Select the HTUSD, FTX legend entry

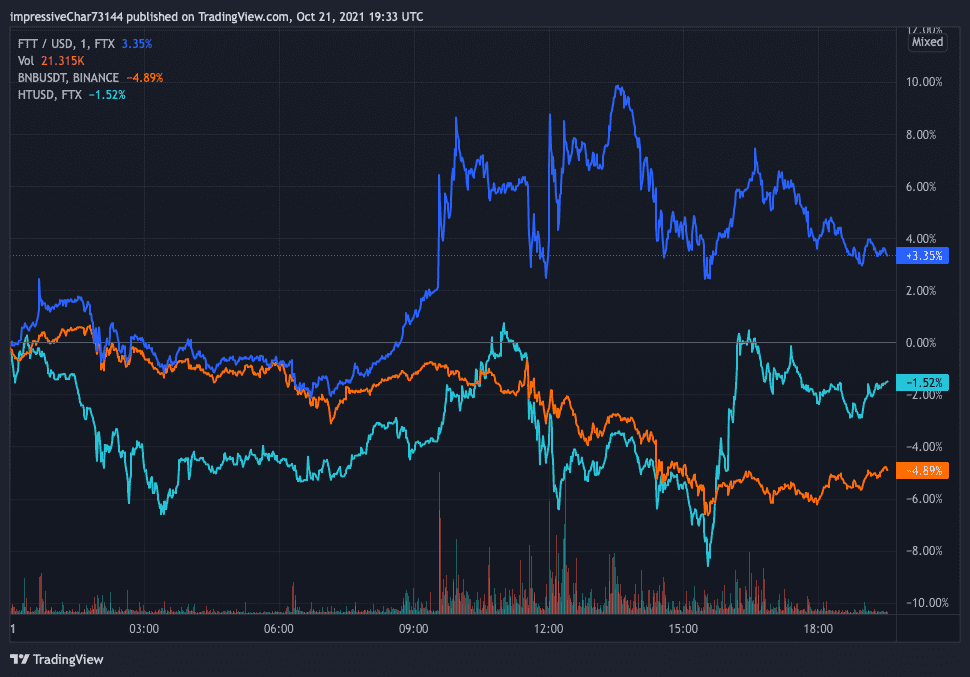click(x=49, y=94)
